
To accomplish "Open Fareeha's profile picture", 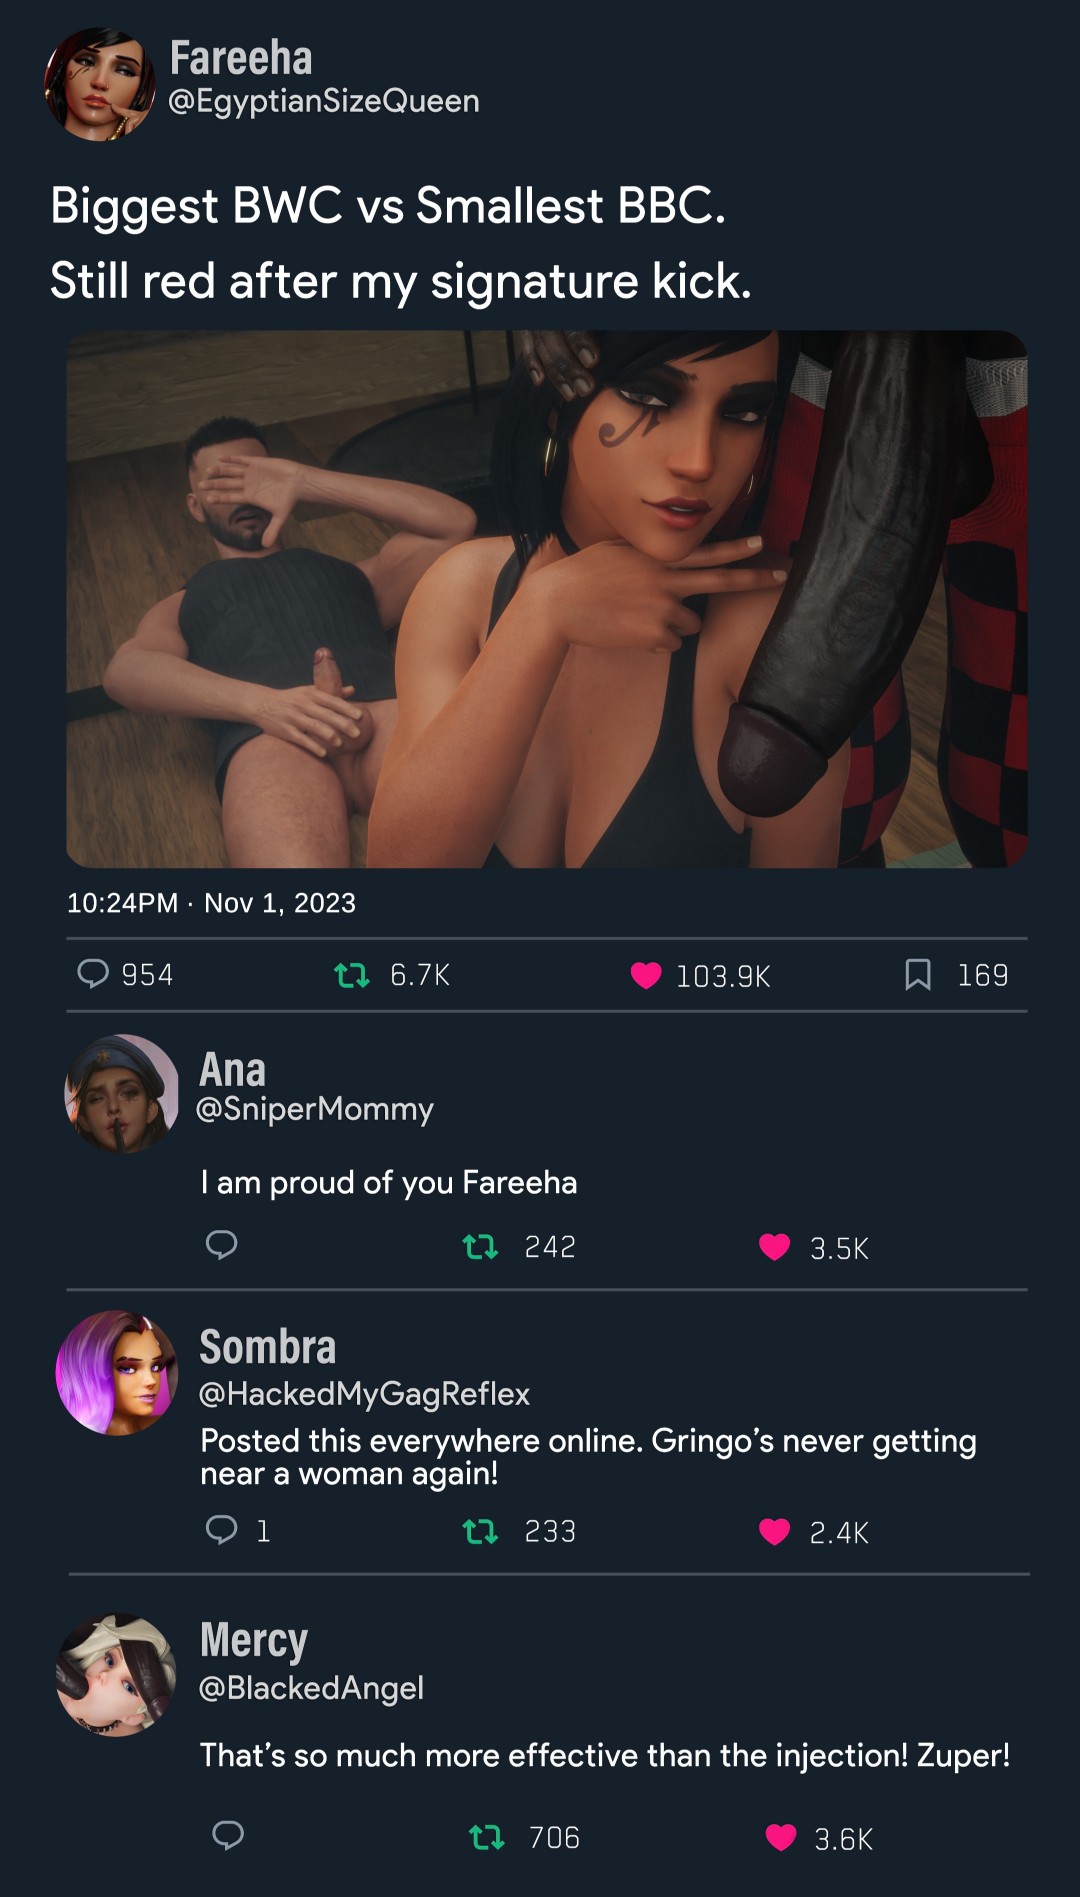I will (100, 84).
